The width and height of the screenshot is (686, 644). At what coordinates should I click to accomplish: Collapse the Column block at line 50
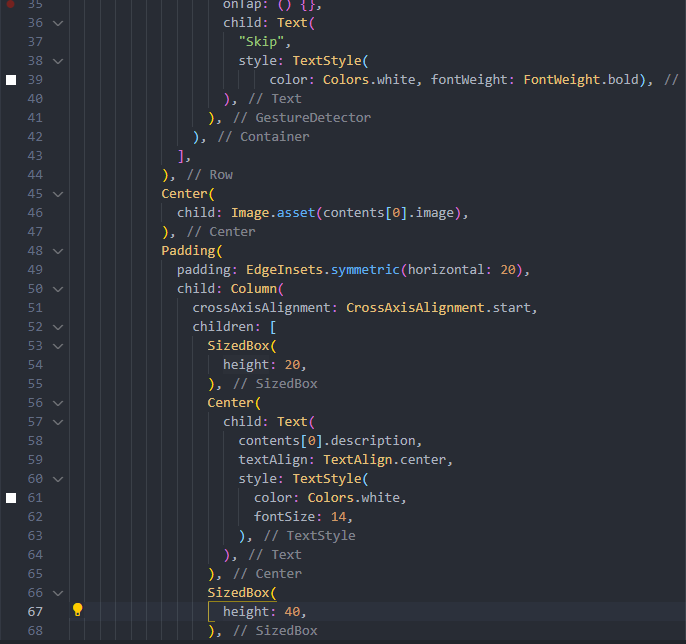(x=57, y=289)
